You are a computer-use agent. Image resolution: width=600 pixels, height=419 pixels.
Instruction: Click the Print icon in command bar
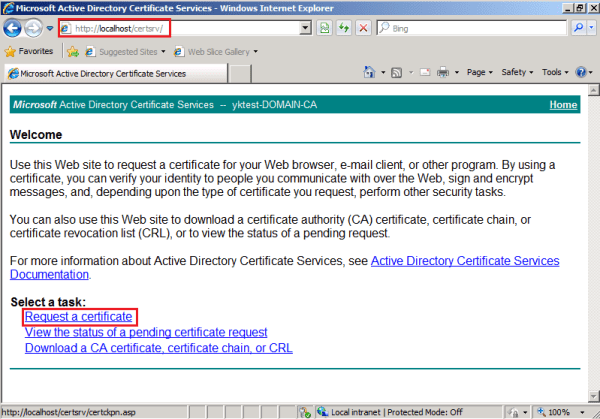tap(443, 72)
